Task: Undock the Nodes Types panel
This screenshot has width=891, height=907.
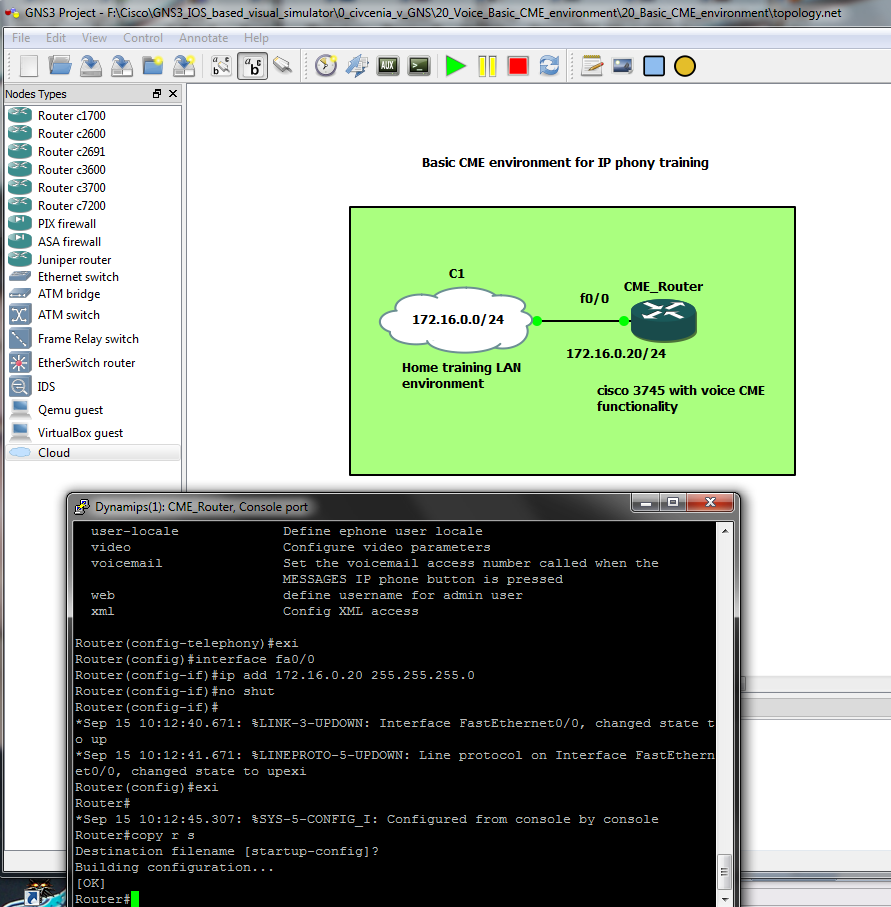Action: click(157, 94)
